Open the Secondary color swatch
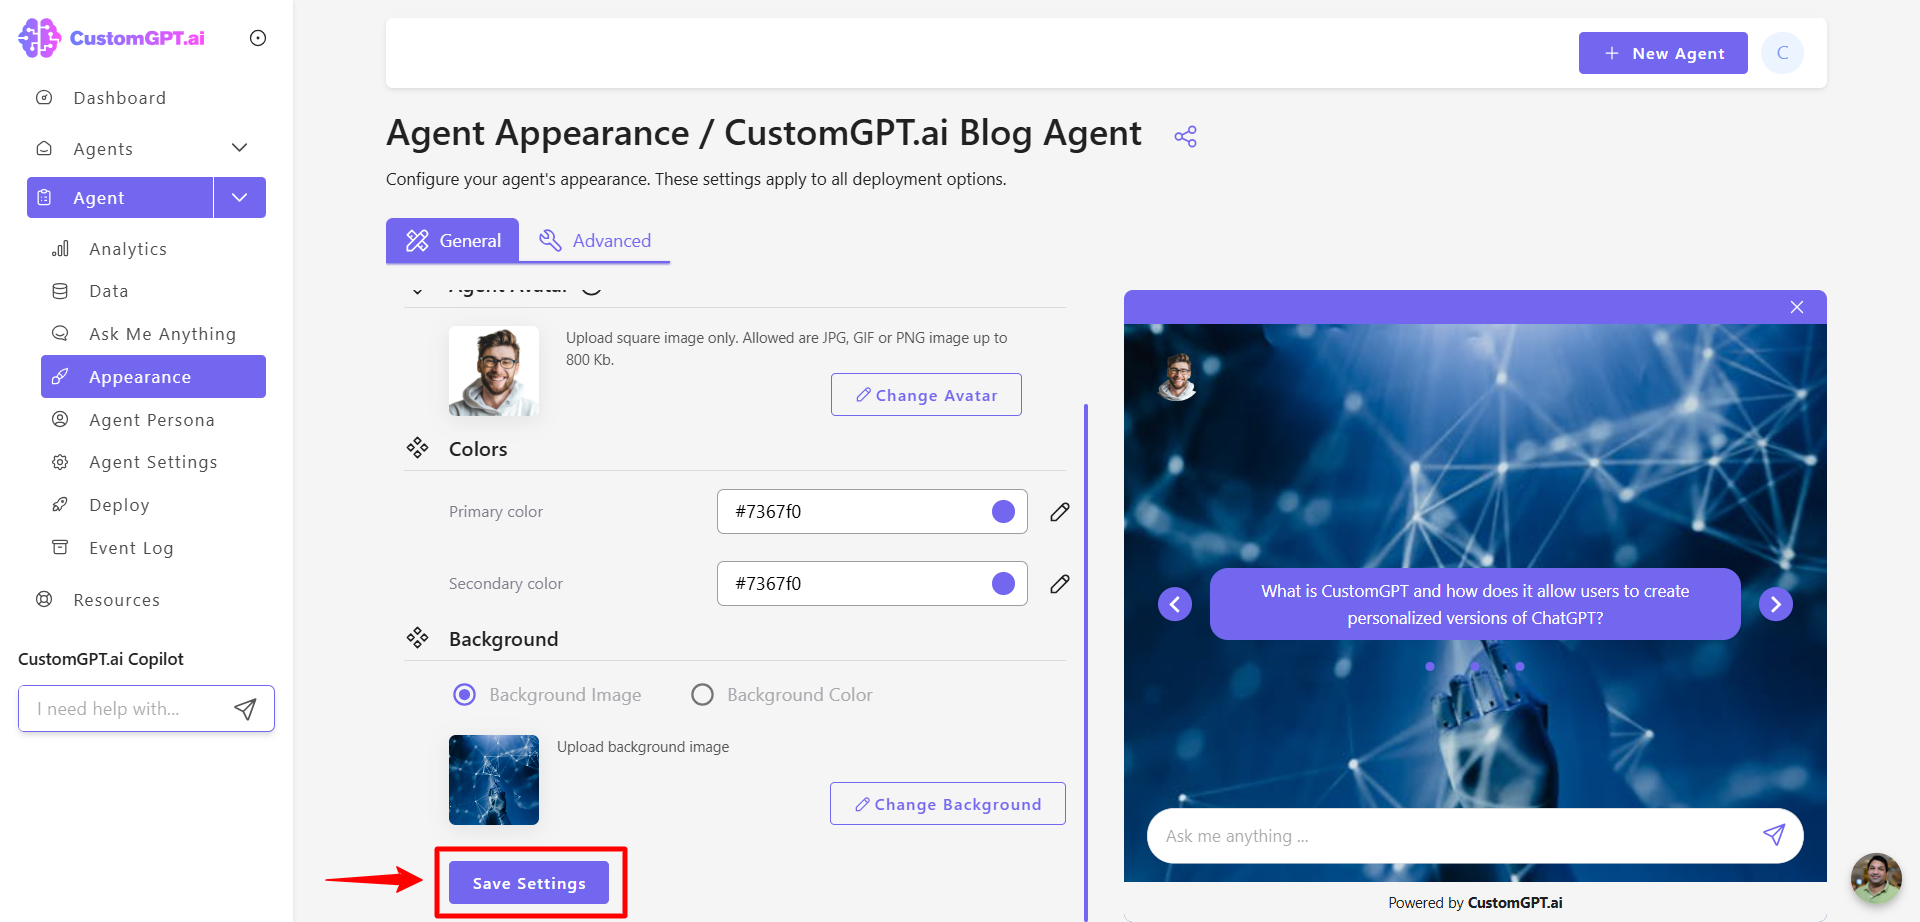The height and width of the screenshot is (922, 1920). point(1003,583)
